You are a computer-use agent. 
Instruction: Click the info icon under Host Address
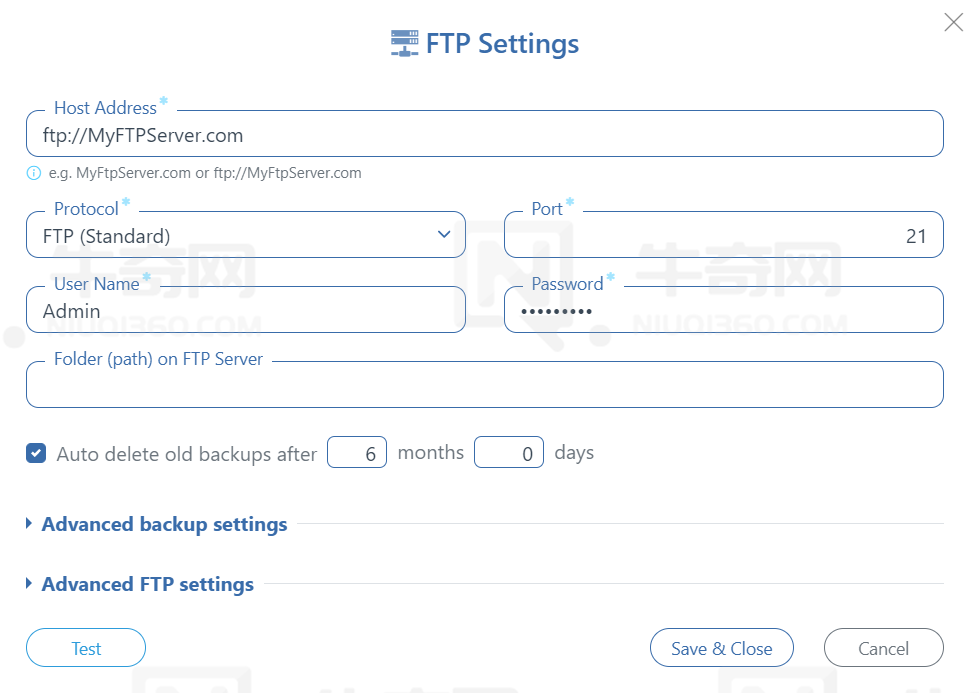[x=34, y=173]
